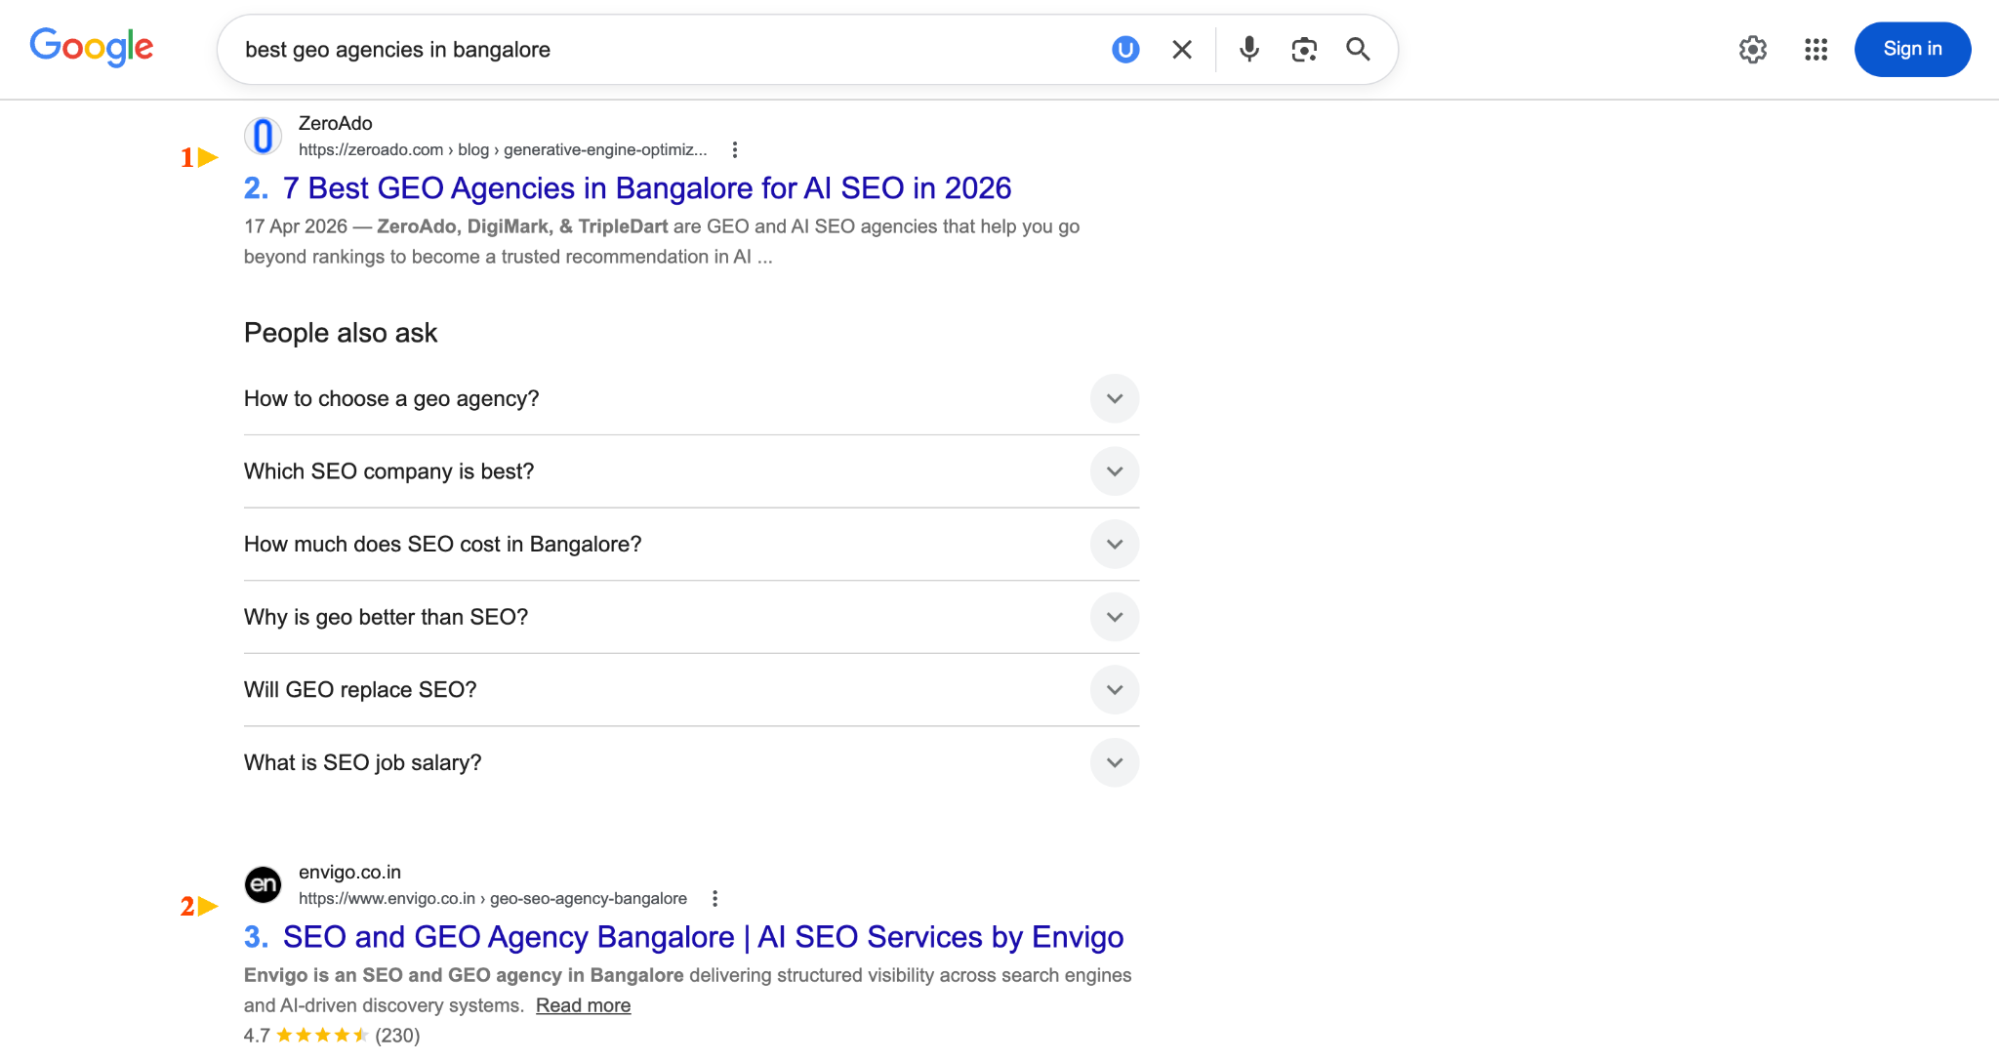Image resolution: width=1999 pixels, height=1057 pixels.
Task: Open the three-dot menu for ZeroAdo result
Action: tap(734, 150)
